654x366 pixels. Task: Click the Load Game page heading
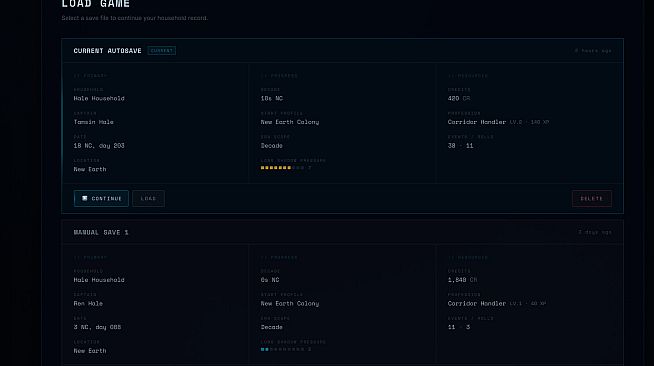[96, 4]
